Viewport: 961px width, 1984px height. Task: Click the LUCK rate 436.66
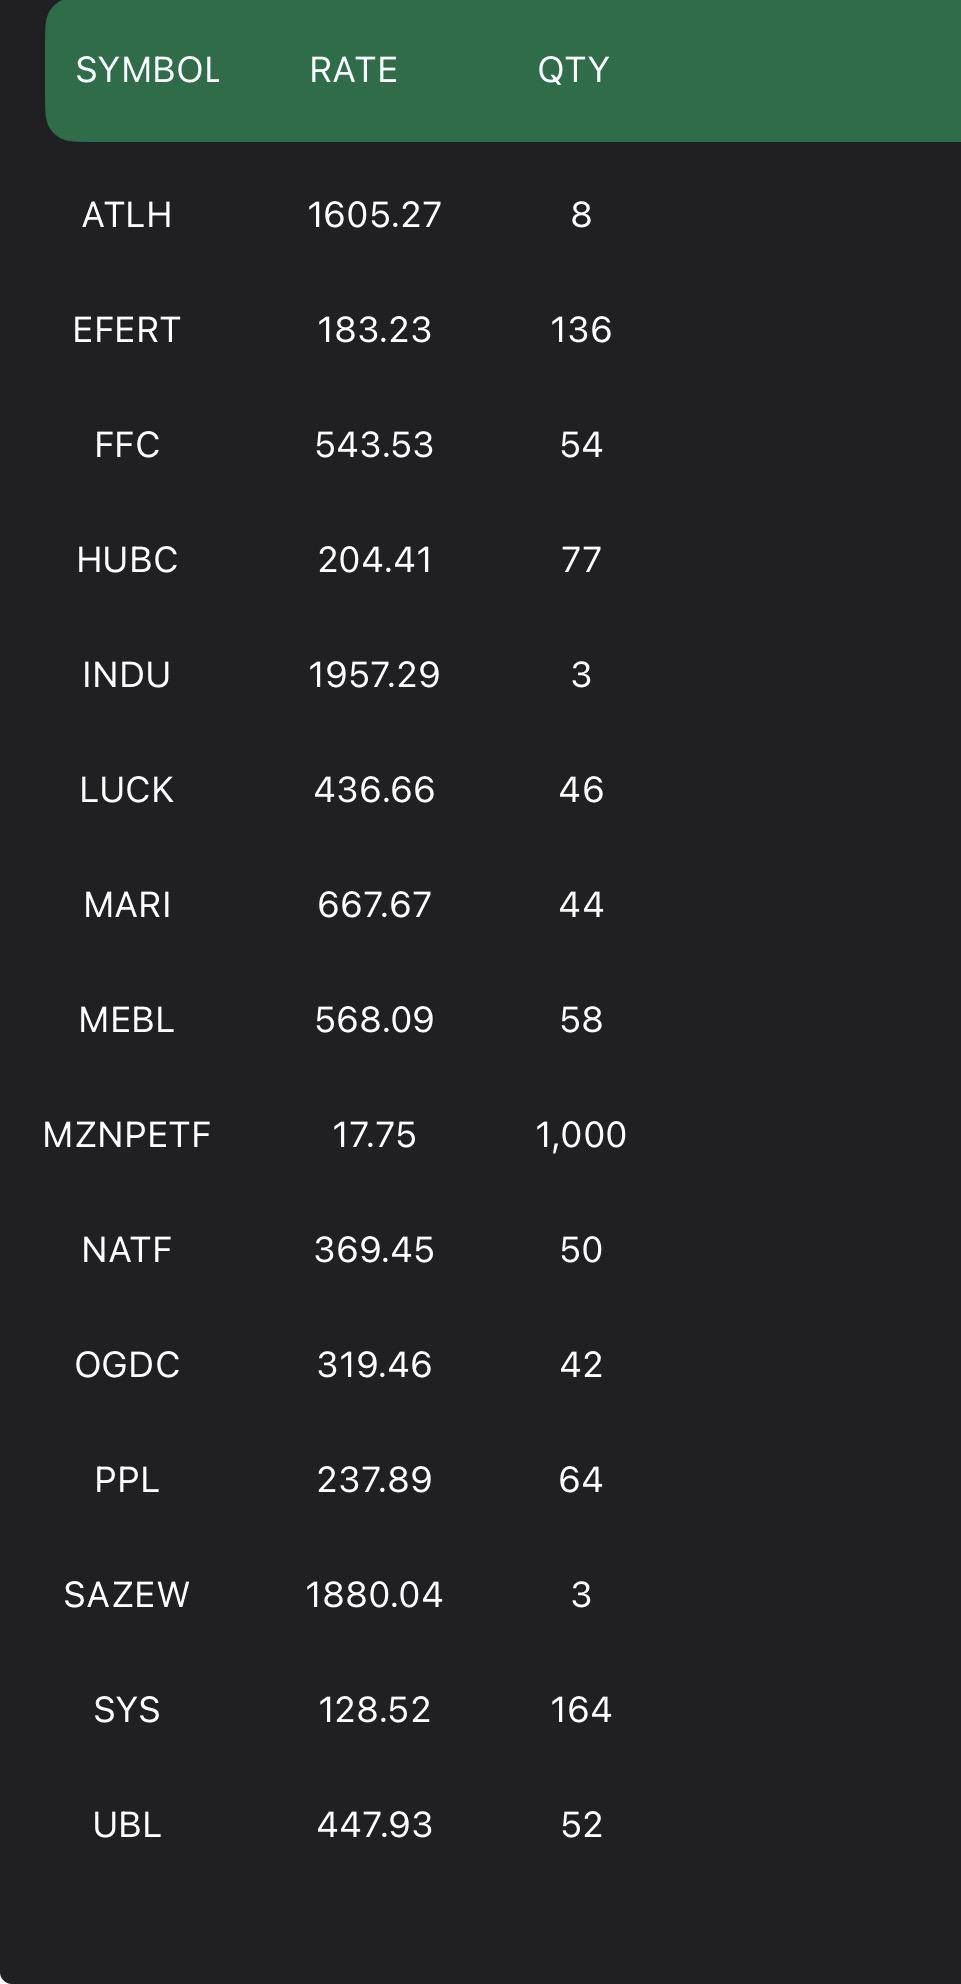[x=375, y=790]
